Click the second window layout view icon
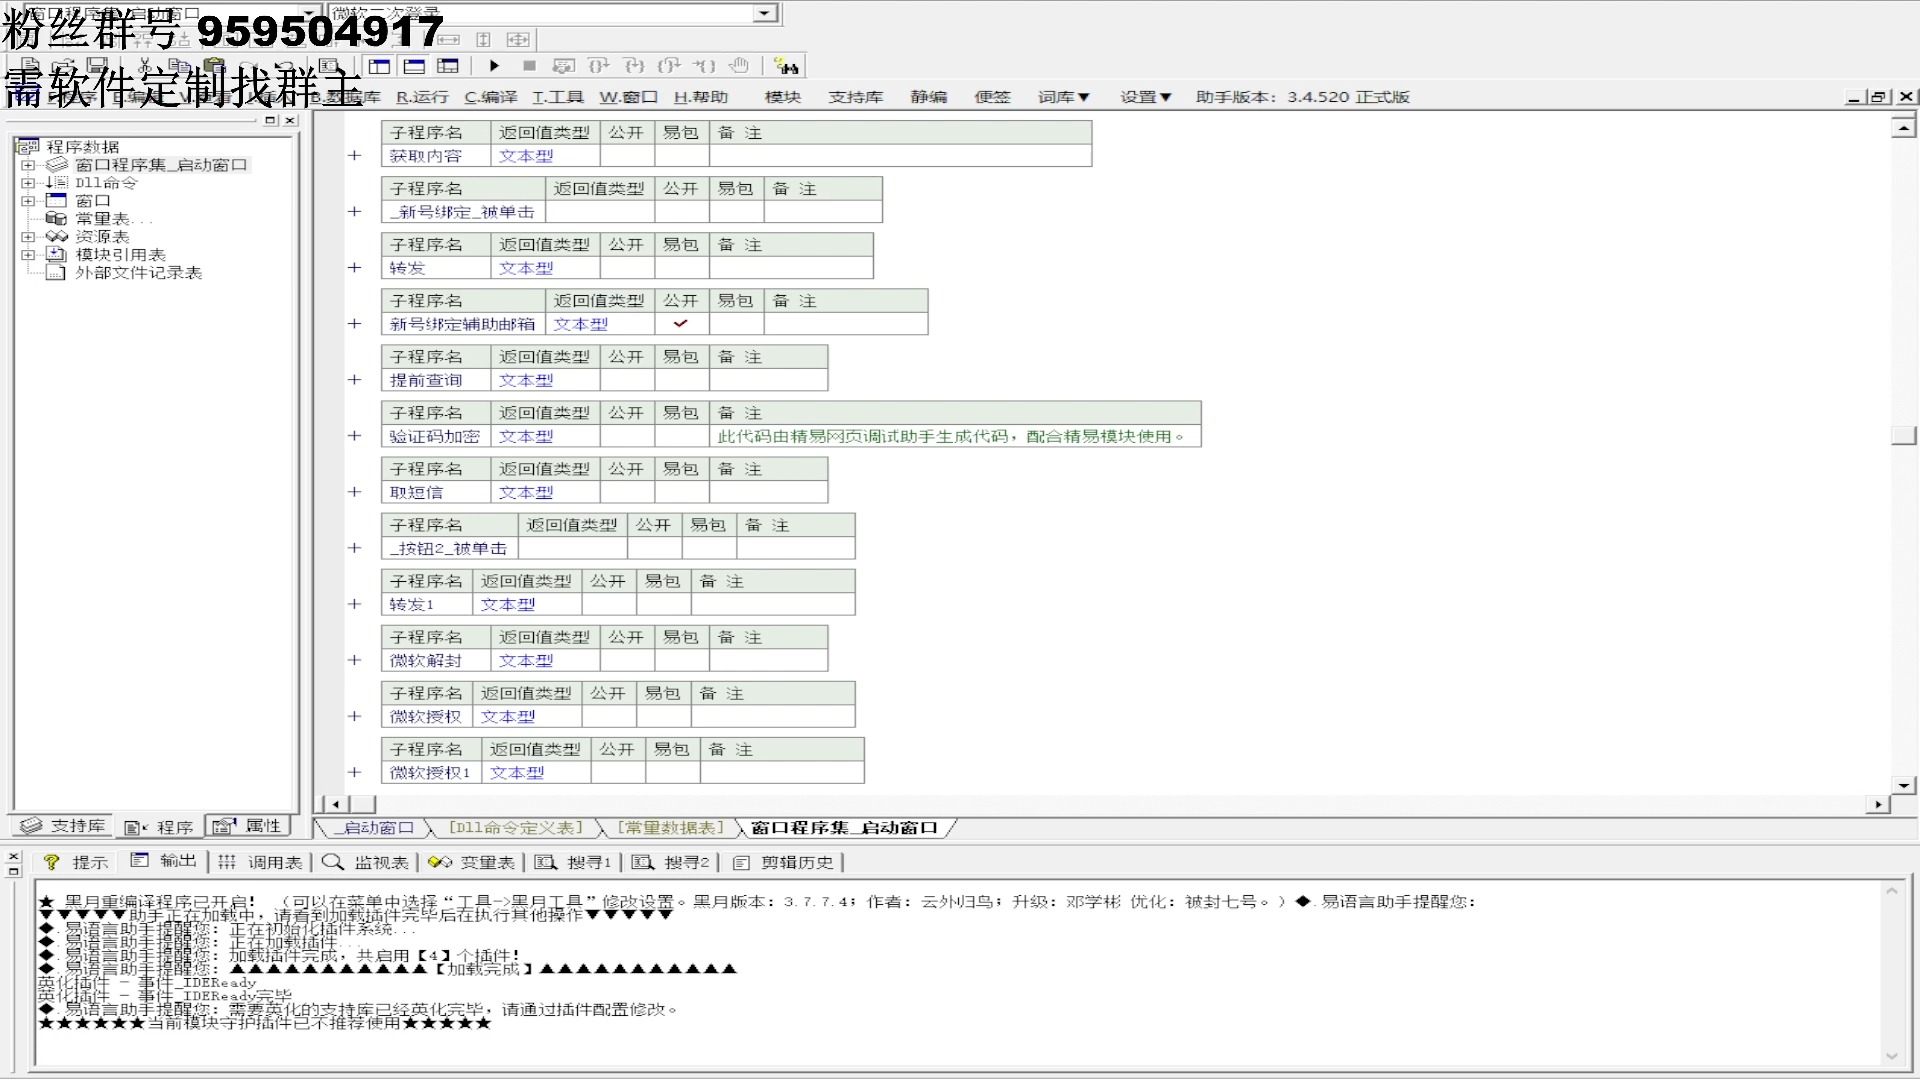This screenshot has width=1920, height=1080. pos(414,66)
